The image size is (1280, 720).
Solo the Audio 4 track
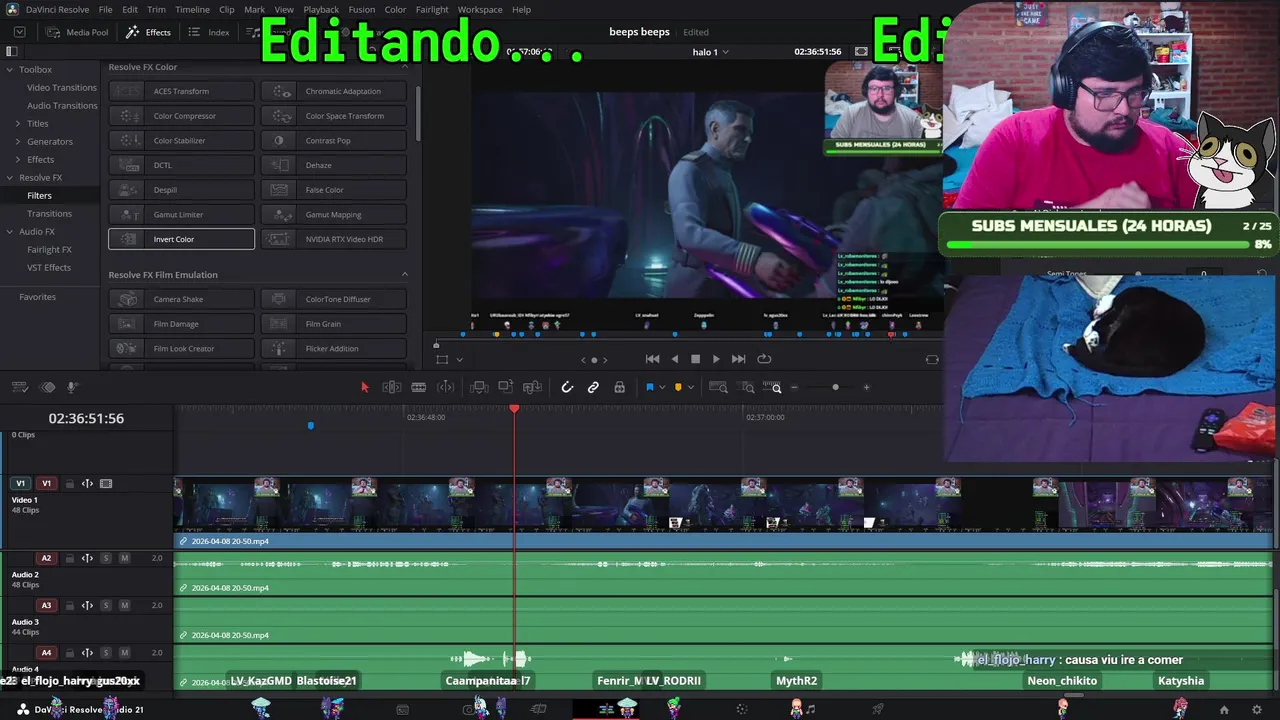coord(106,653)
